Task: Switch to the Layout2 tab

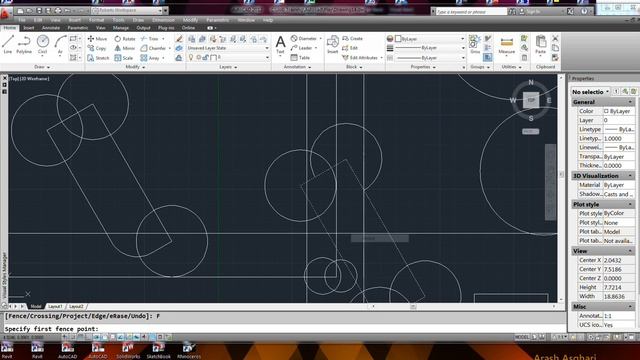Action: coord(76,306)
